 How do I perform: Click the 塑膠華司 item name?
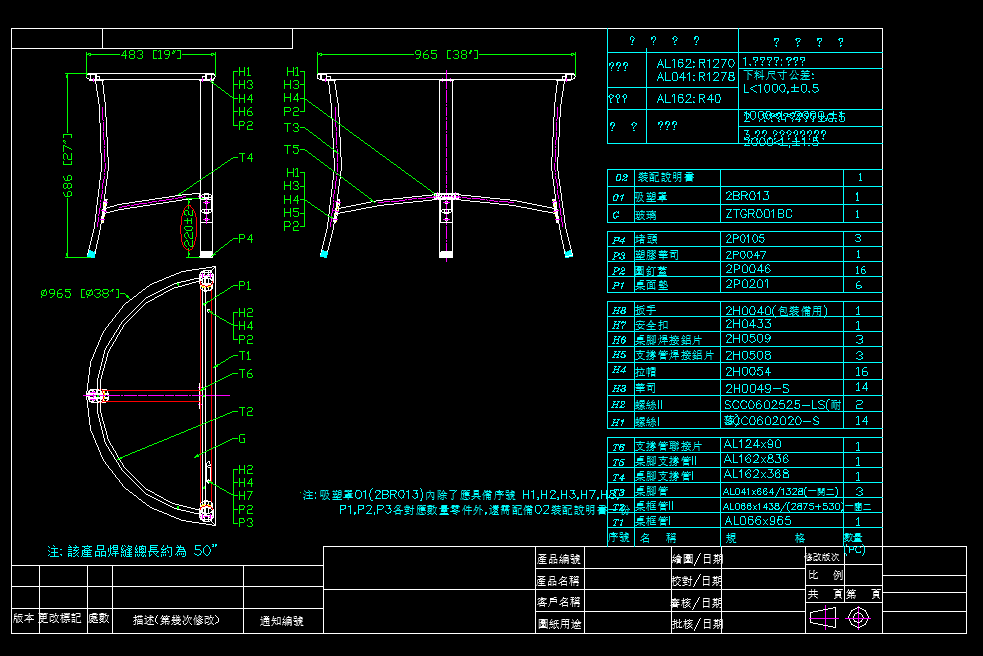point(656,255)
